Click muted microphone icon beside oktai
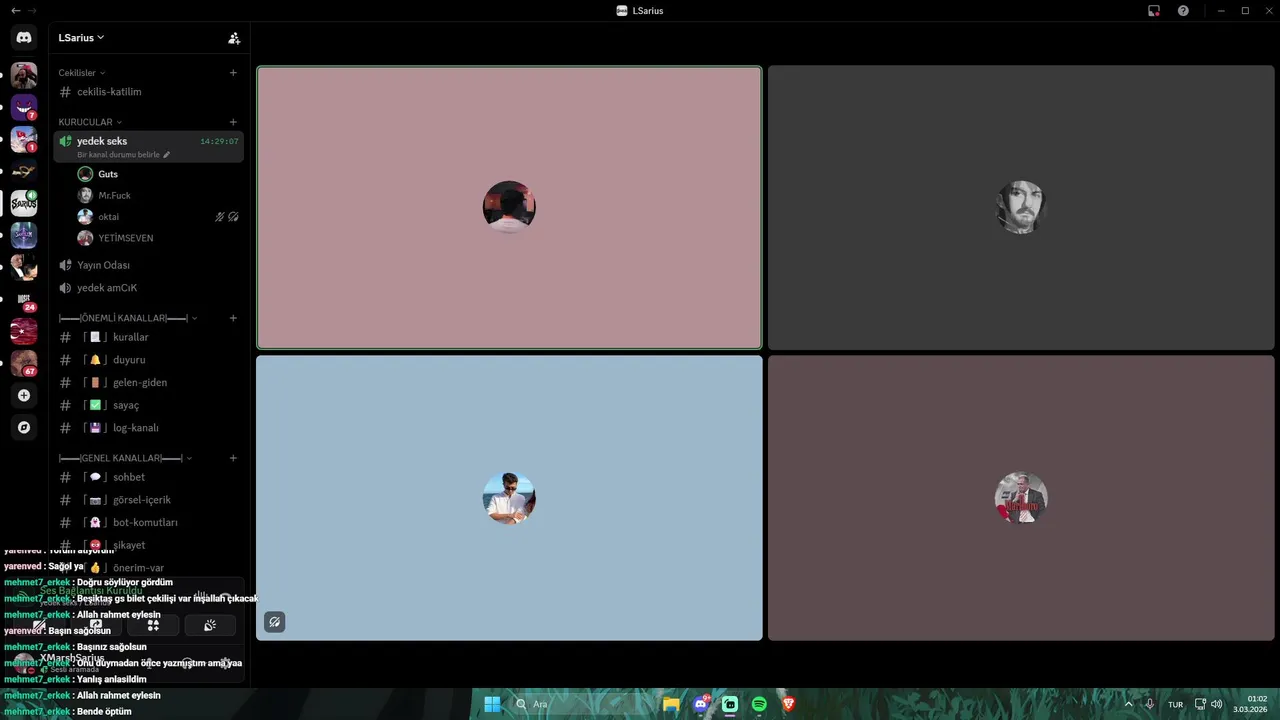 [x=220, y=217]
